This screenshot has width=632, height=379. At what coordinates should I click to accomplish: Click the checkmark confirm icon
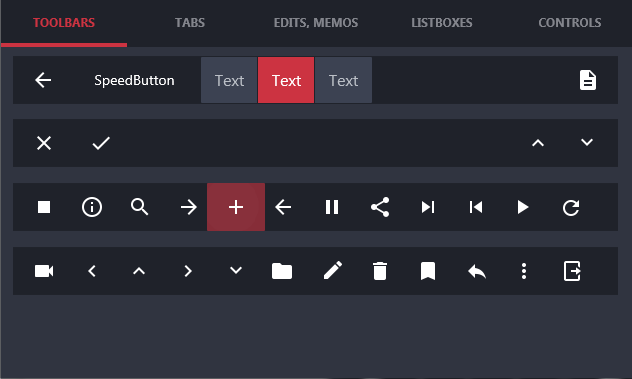point(101,143)
